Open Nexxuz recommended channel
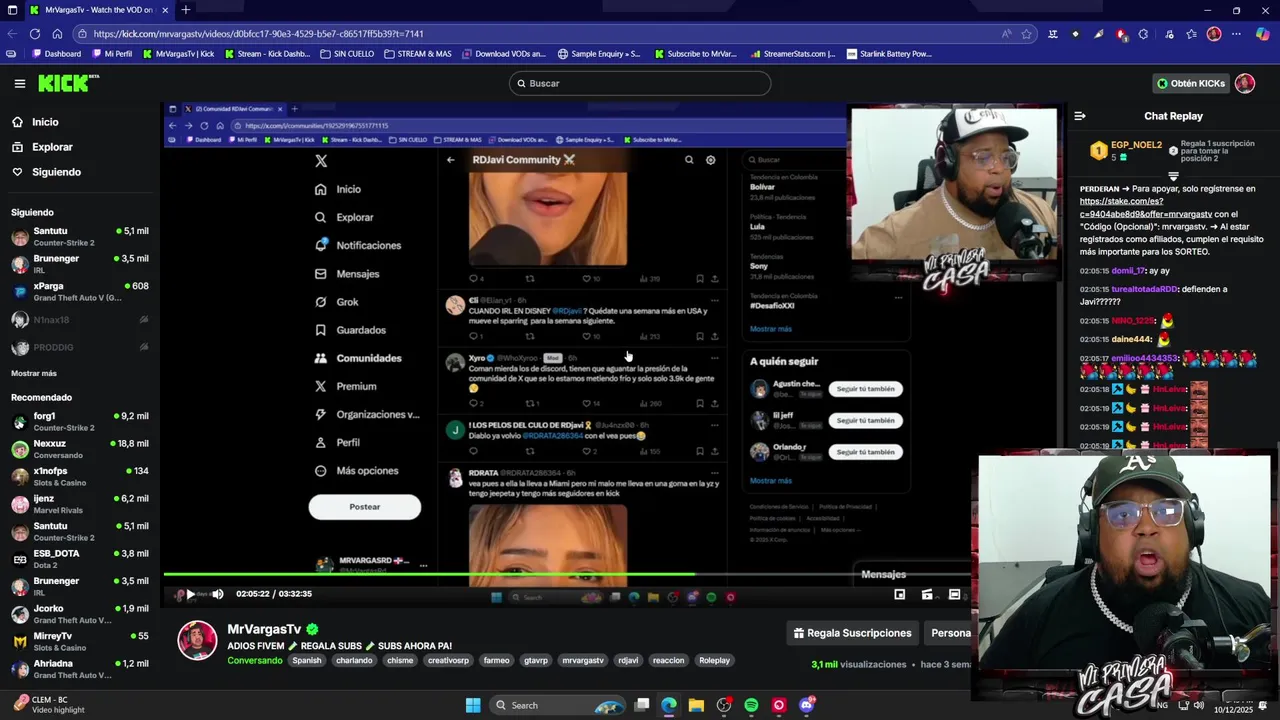 pos(80,449)
